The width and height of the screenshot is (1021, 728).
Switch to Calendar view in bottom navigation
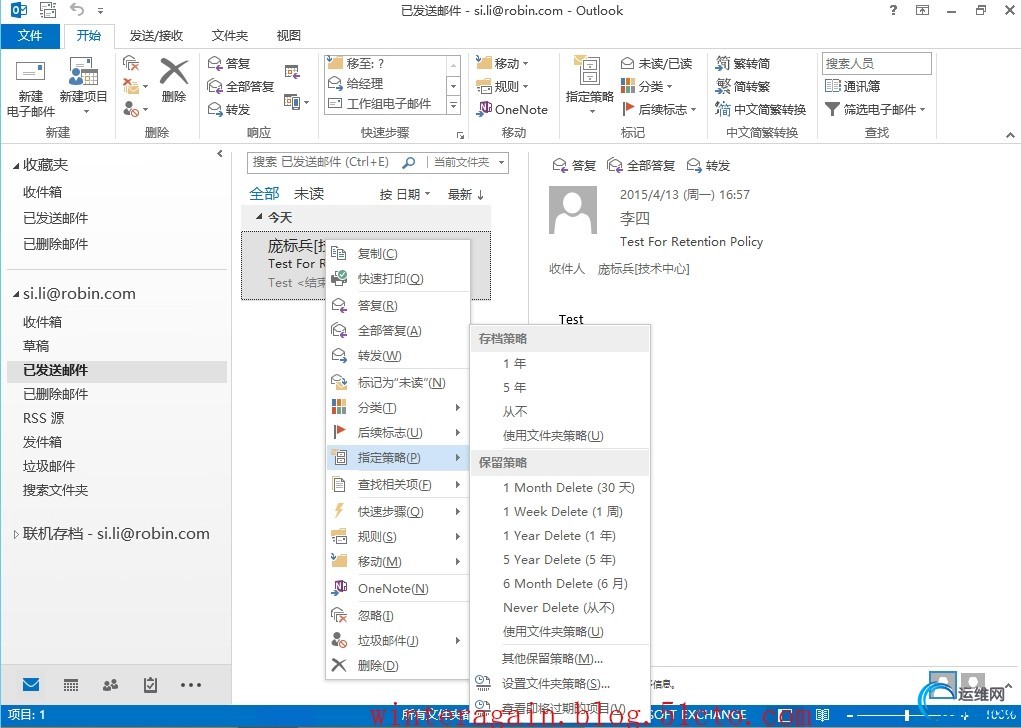(x=71, y=684)
